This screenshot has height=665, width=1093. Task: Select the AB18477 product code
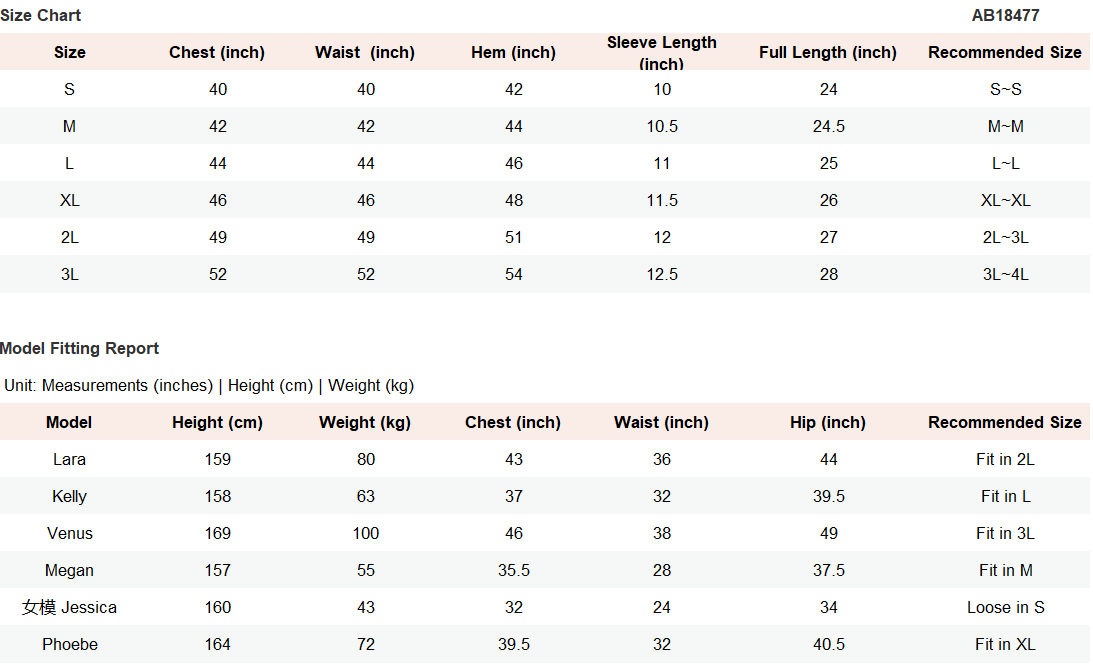click(1005, 16)
